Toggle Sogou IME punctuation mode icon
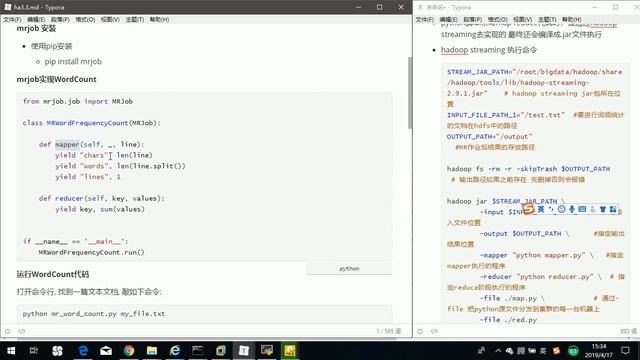The width and height of the screenshot is (640, 360). (x=551, y=209)
